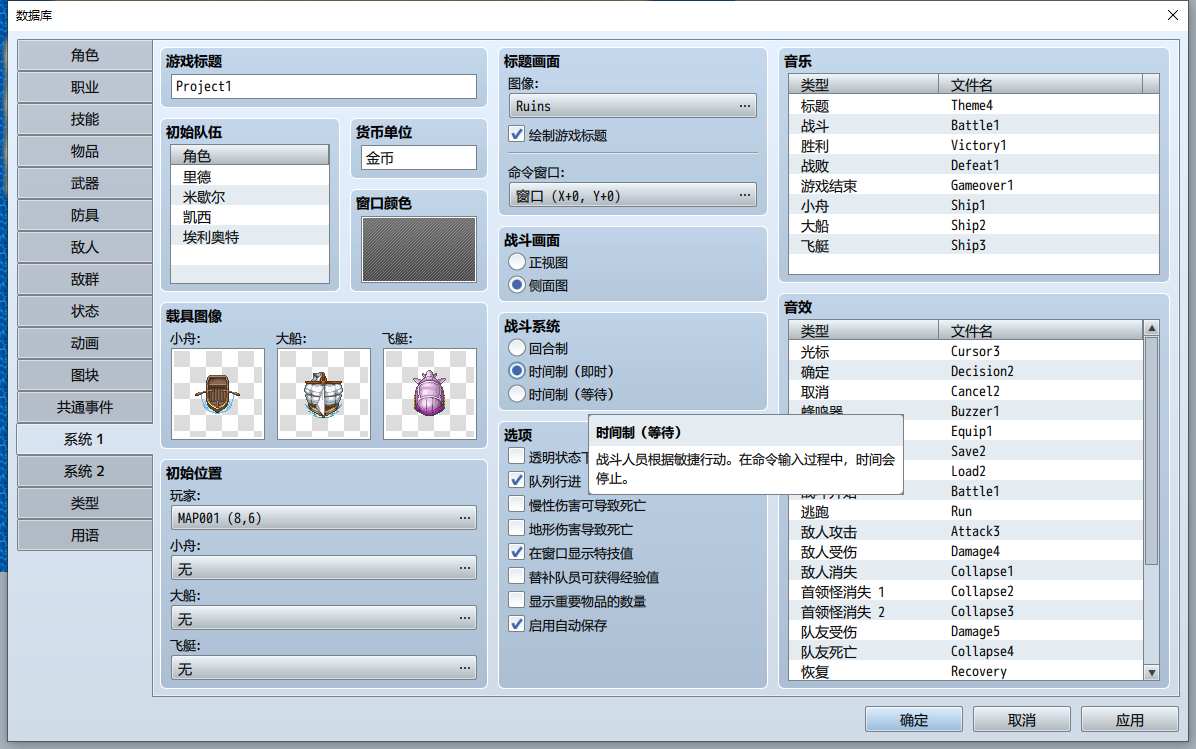This screenshot has width=1196, height=749.
Task: Select 时间制（等待） battle system
Action: (x=517, y=394)
